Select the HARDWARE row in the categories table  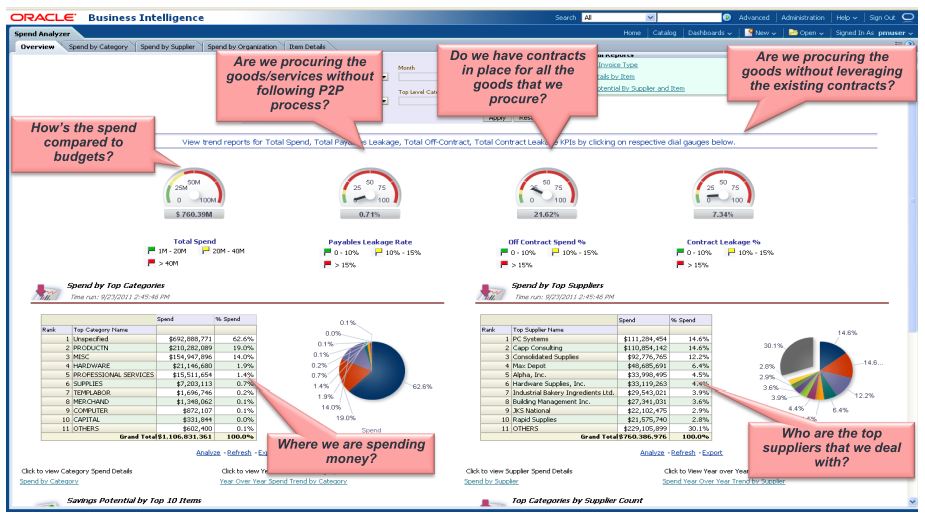coord(149,366)
